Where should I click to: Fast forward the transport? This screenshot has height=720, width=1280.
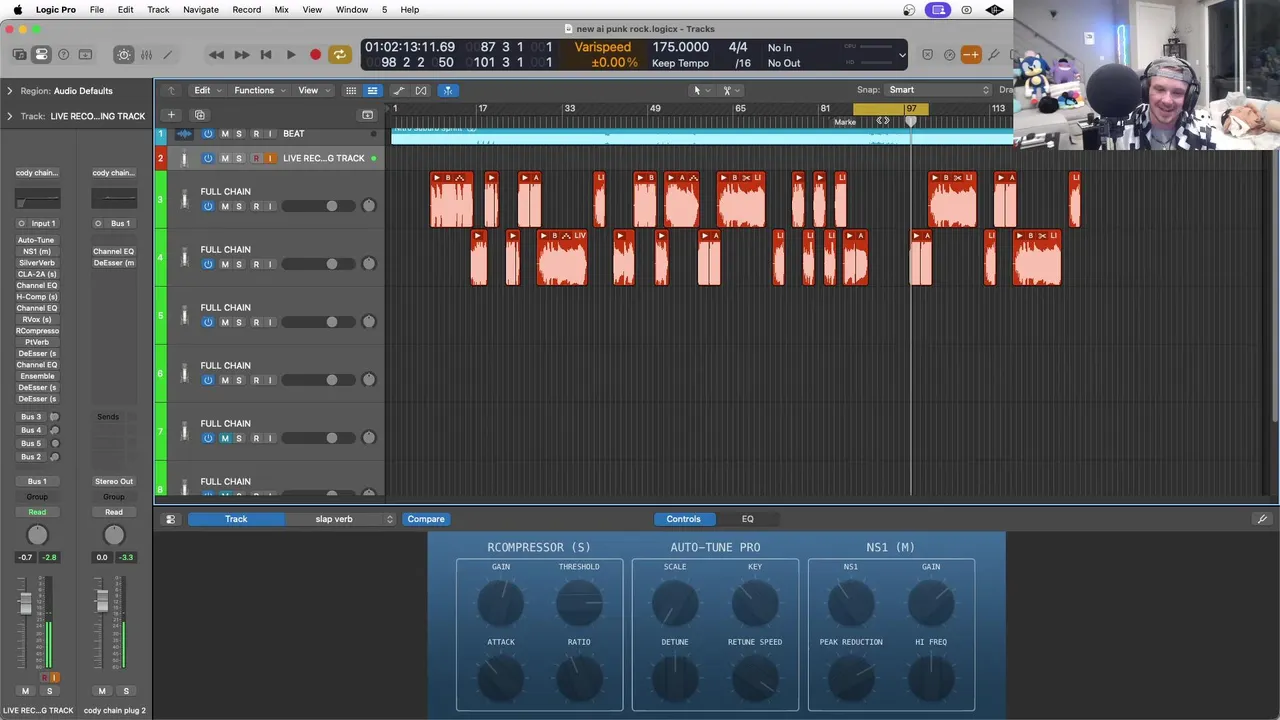[x=241, y=54]
